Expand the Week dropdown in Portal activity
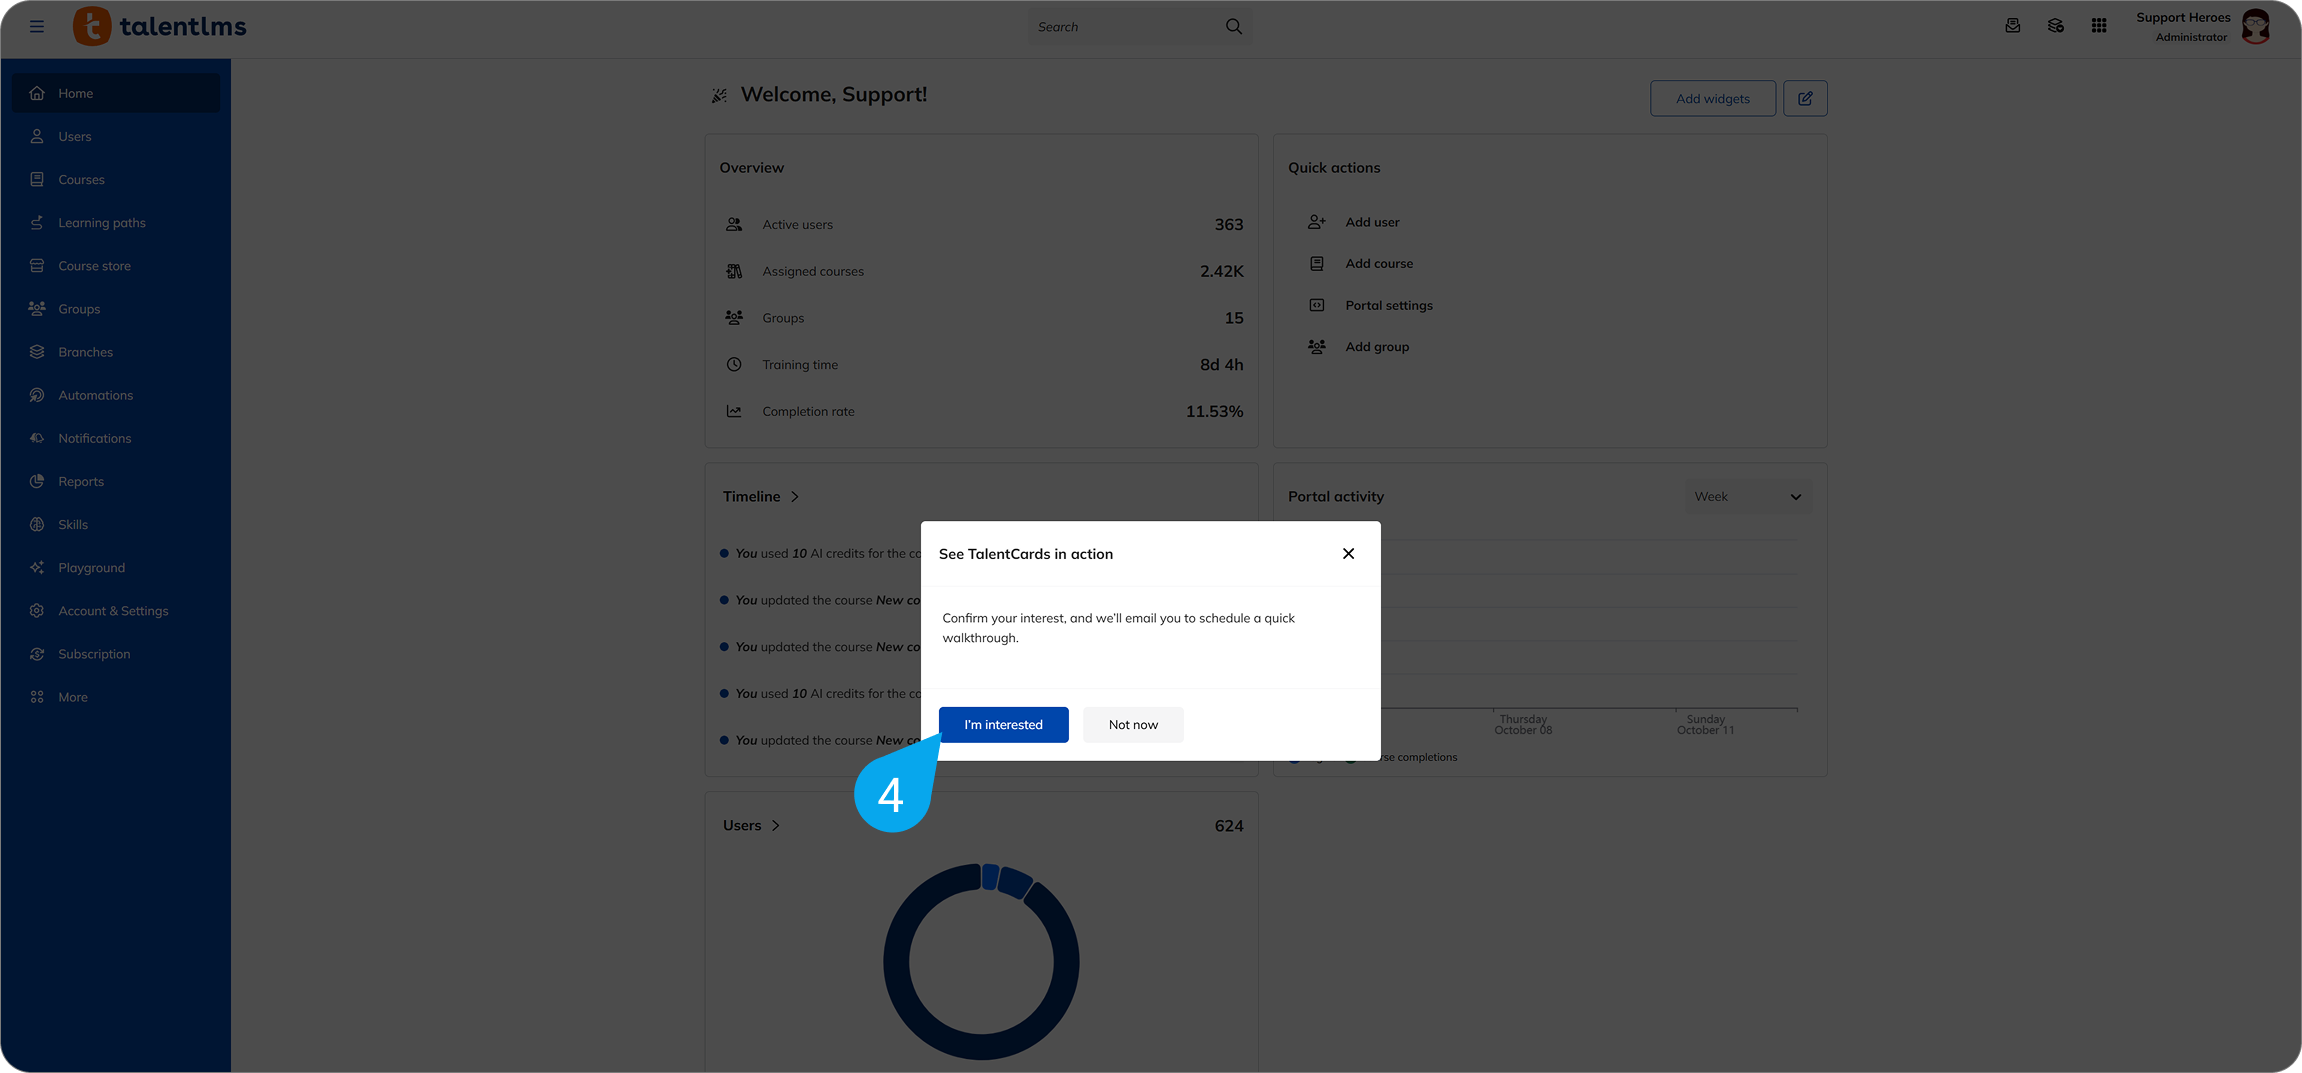This screenshot has width=2302, height=1073. (x=1748, y=497)
